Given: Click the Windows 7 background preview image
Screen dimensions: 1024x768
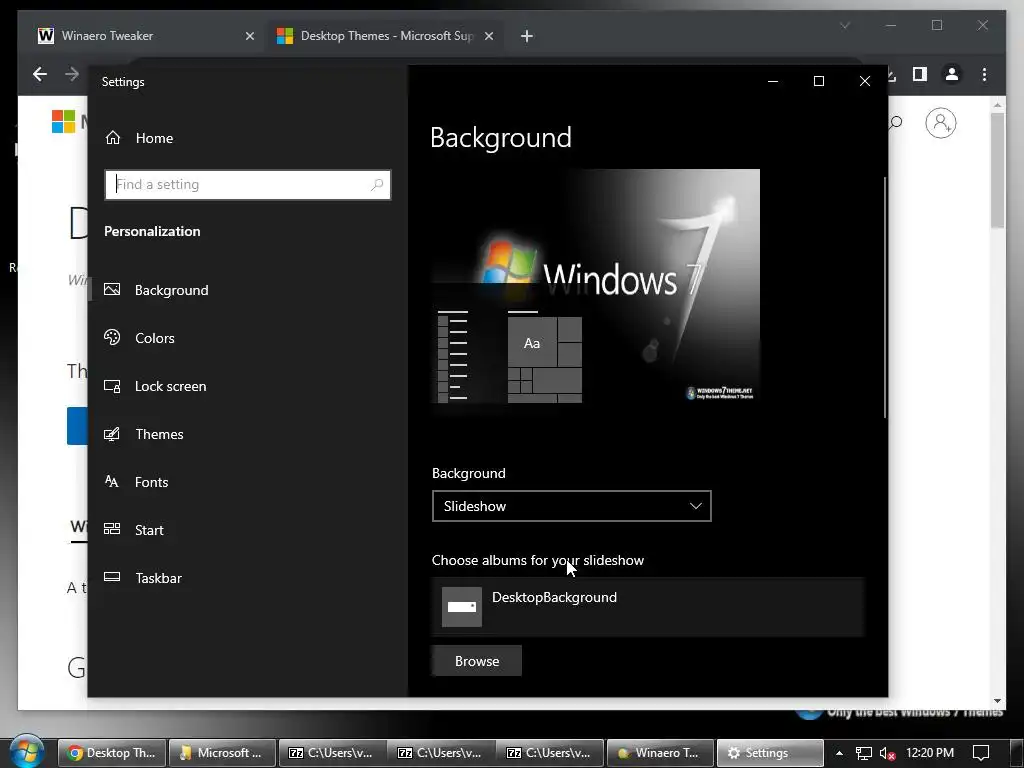Looking at the screenshot, I should click(596, 286).
